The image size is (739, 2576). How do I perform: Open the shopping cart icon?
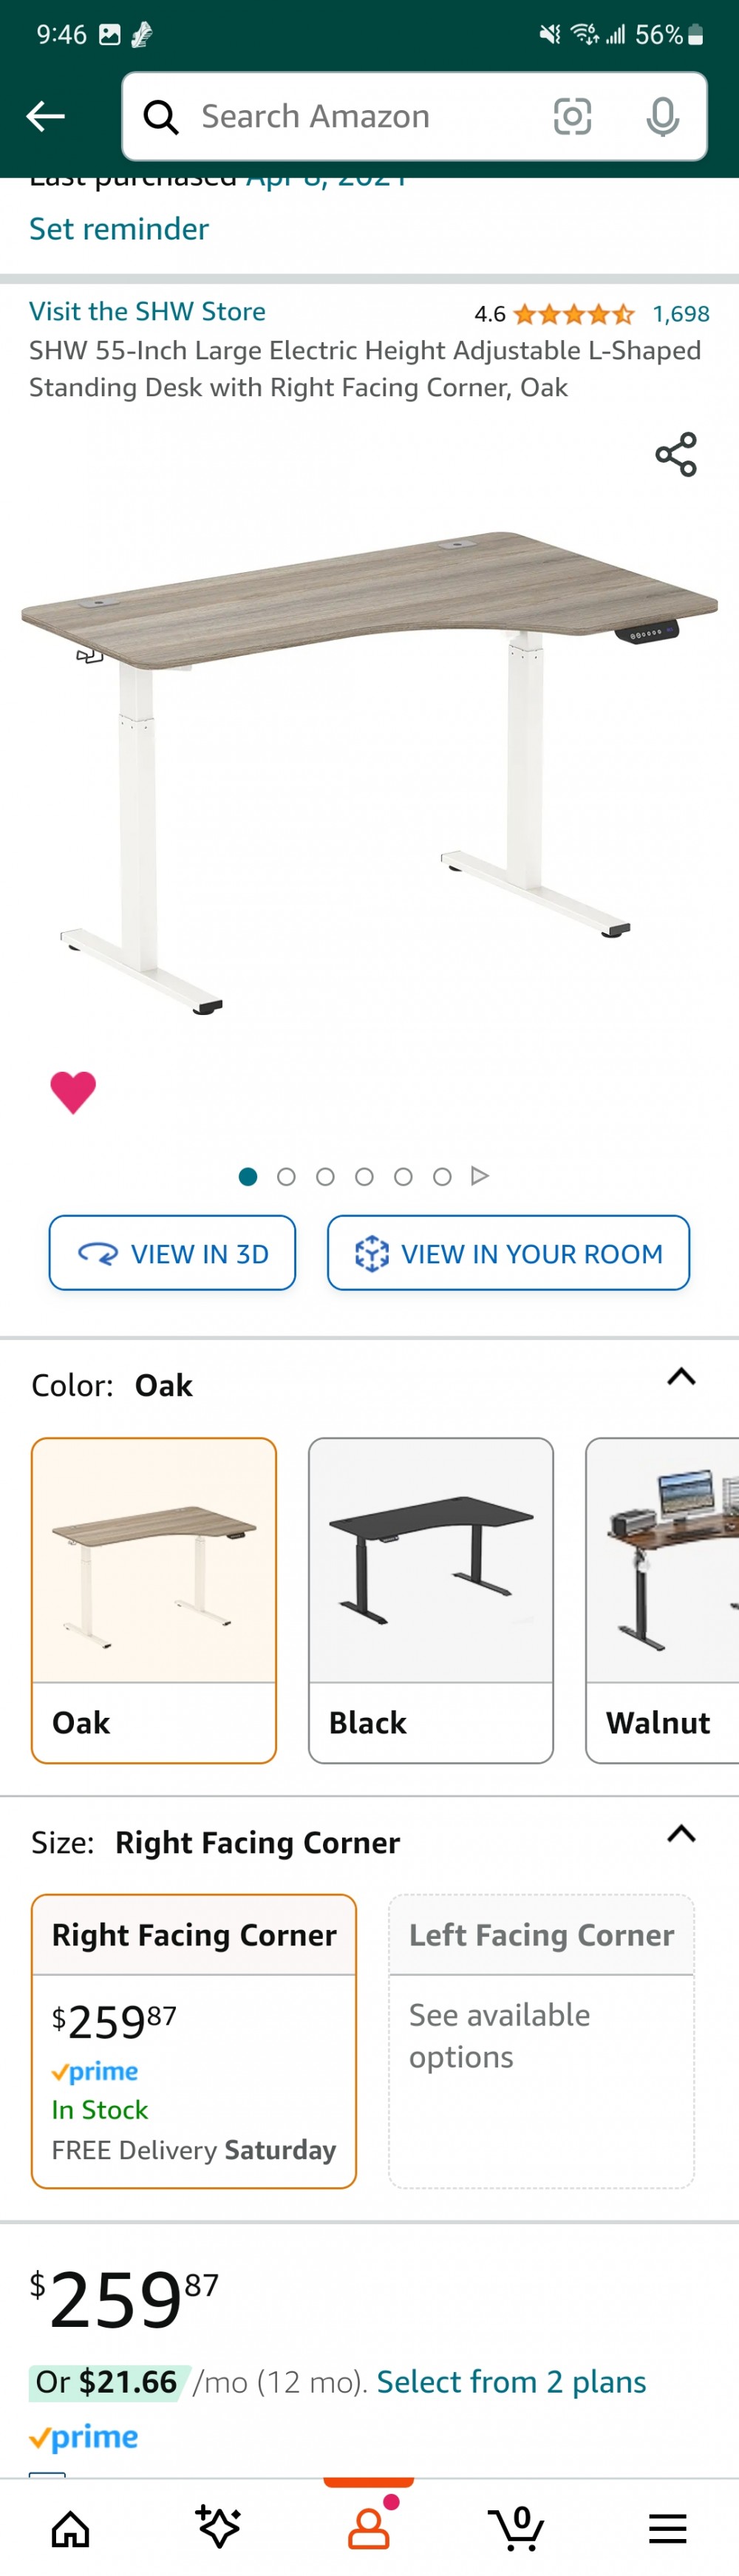pos(519,2528)
